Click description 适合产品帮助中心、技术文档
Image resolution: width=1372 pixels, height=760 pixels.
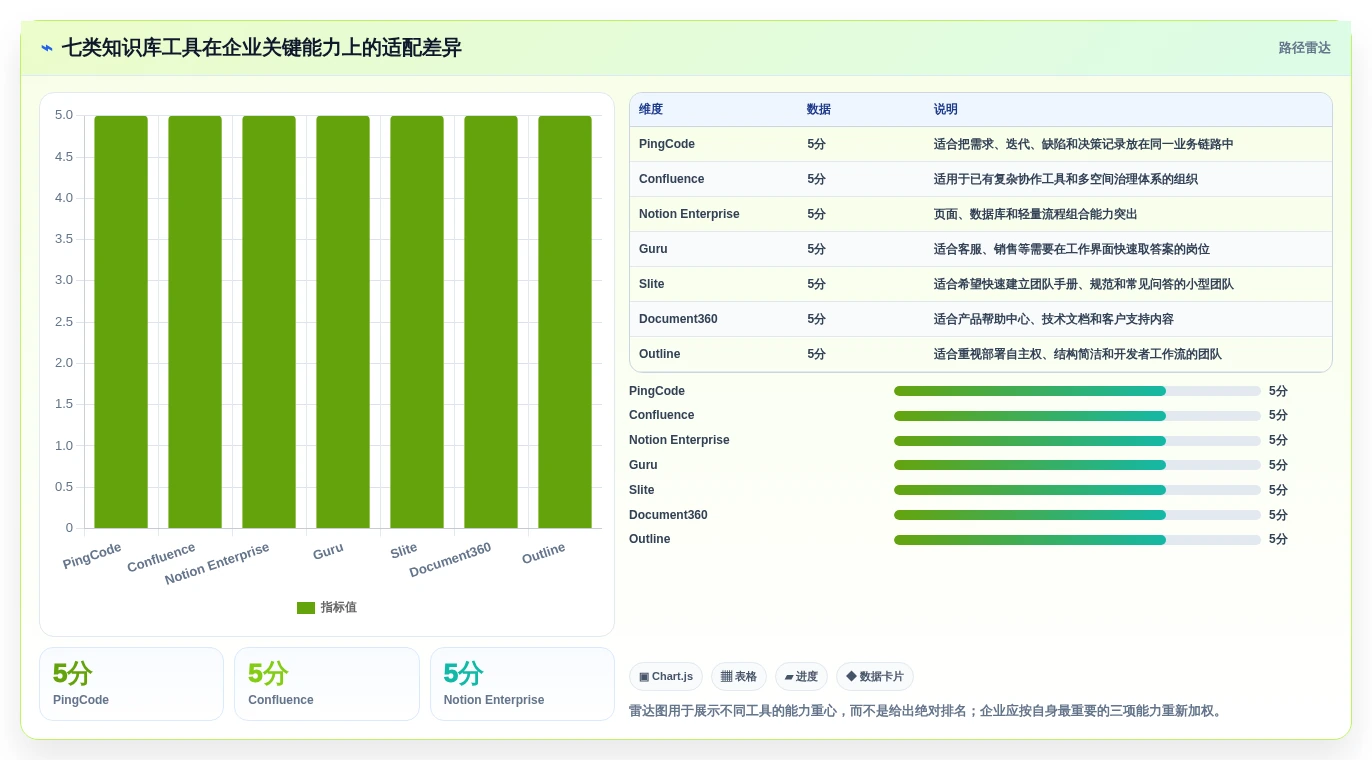tap(1054, 319)
